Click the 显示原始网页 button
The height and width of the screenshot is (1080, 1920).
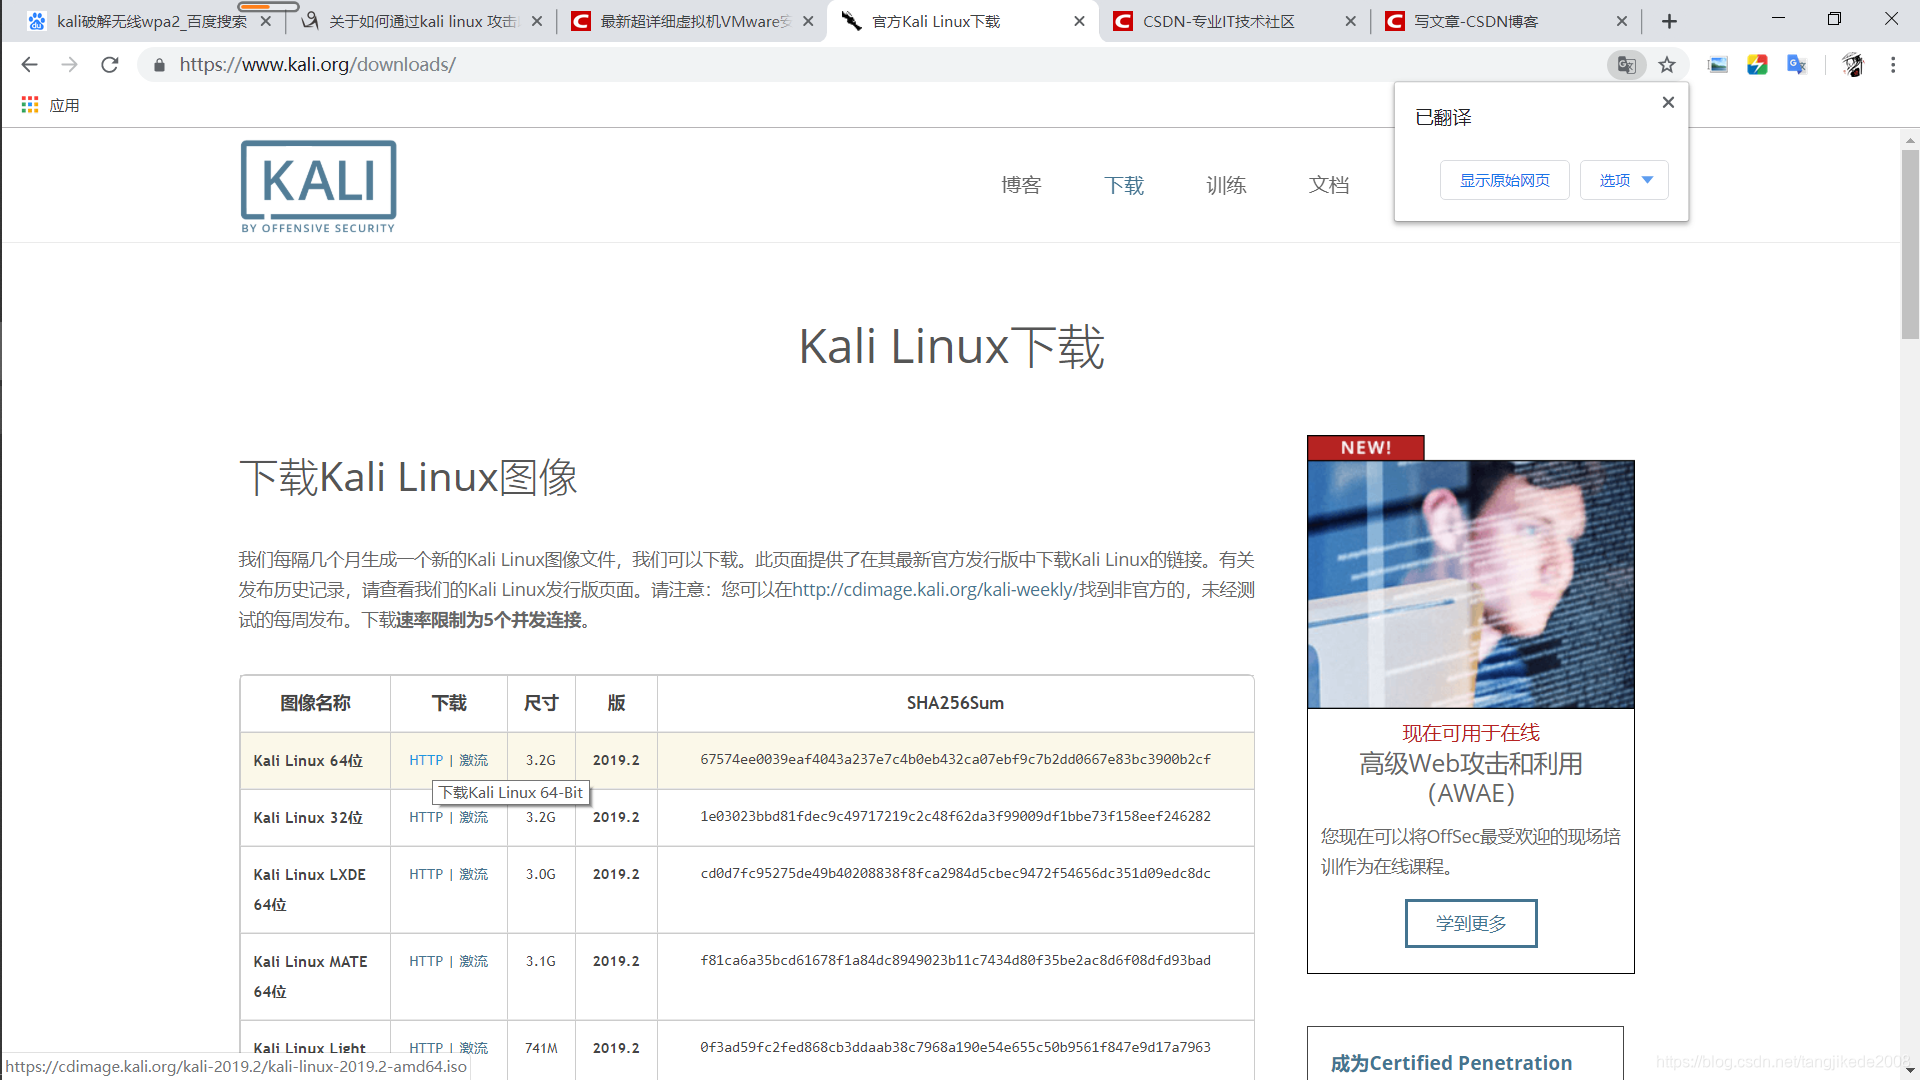1504,180
